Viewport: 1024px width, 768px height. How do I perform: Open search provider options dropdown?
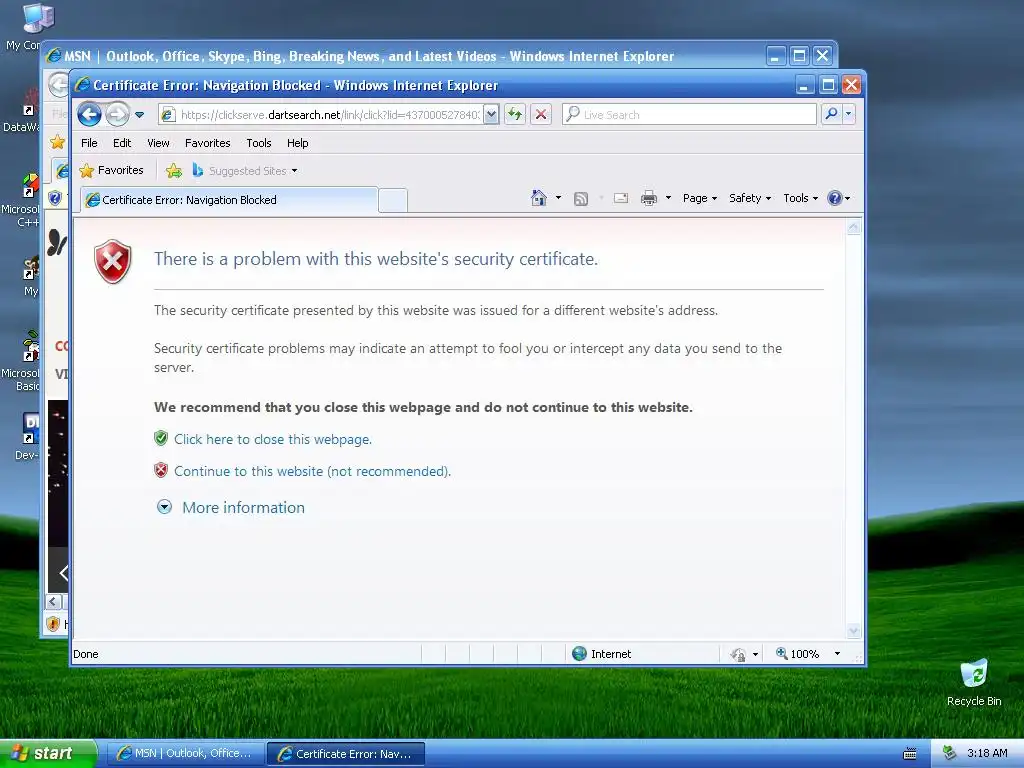tap(848, 114)
